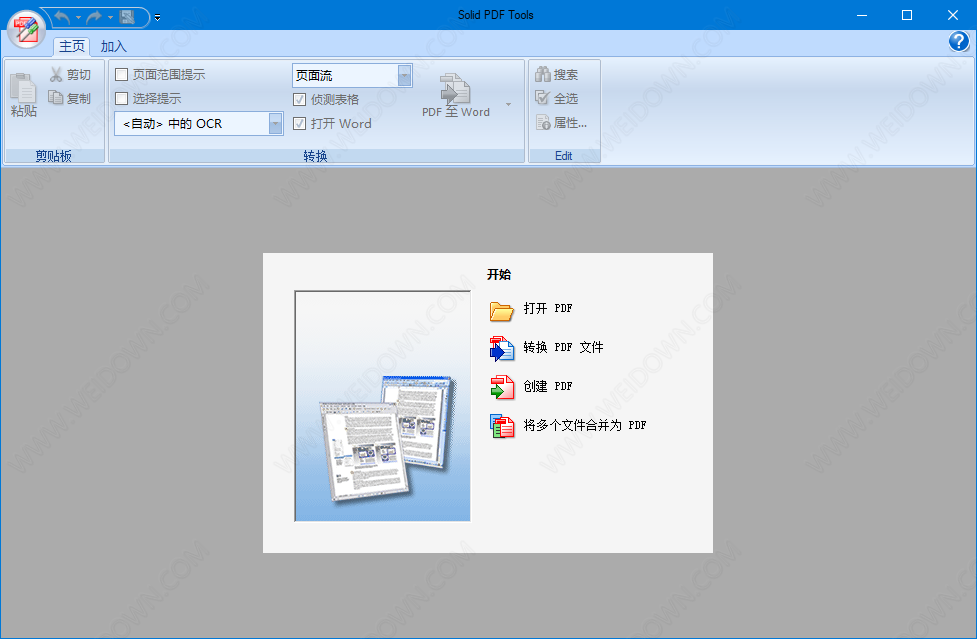Toggle the 侦测表格 checkbox

tap(299, 100)
